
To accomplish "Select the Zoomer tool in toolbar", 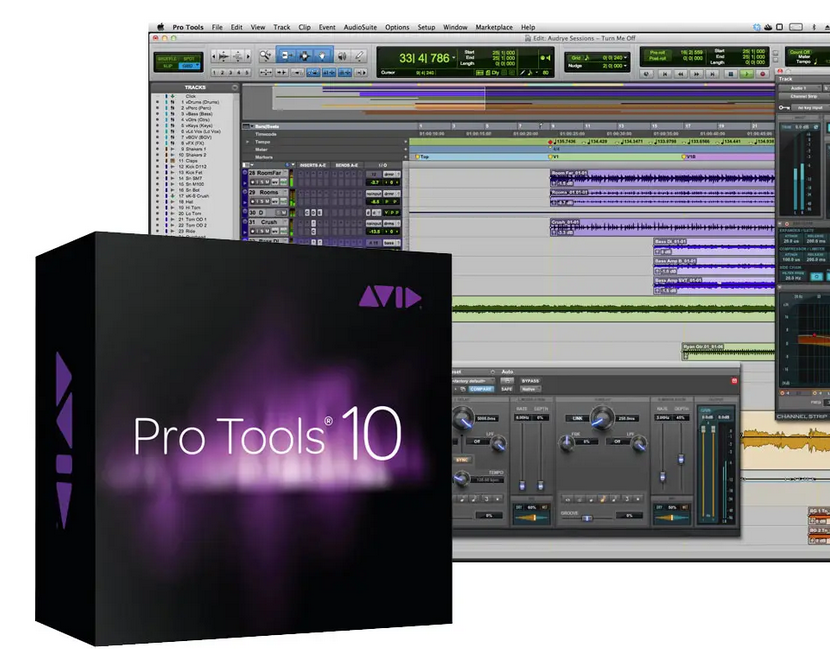I will [266, 56].
